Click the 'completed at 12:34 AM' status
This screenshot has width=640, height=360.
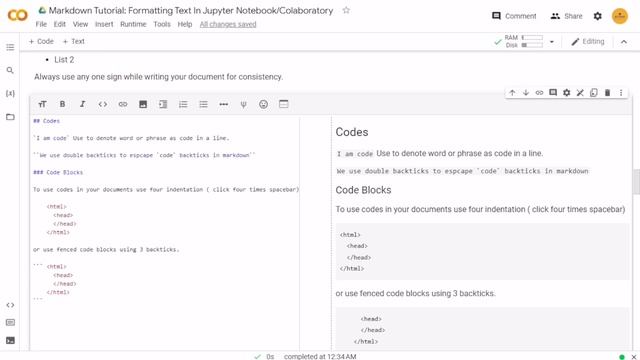point(320,356)
